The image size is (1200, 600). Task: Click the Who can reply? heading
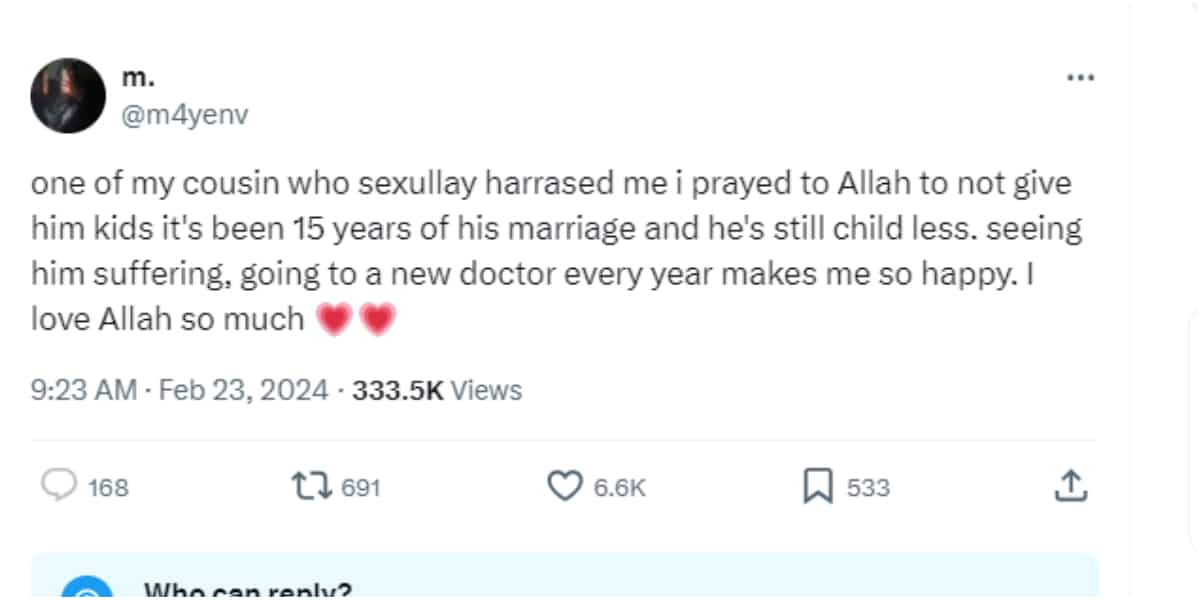(x=247, y=590)
